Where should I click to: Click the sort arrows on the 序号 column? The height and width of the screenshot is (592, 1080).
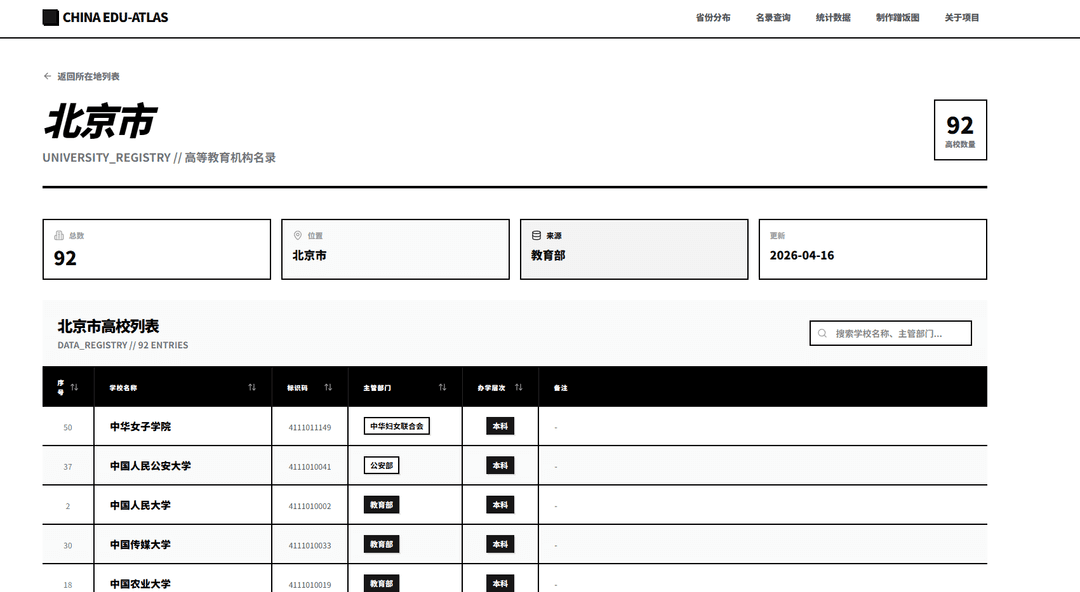point(75,387)
